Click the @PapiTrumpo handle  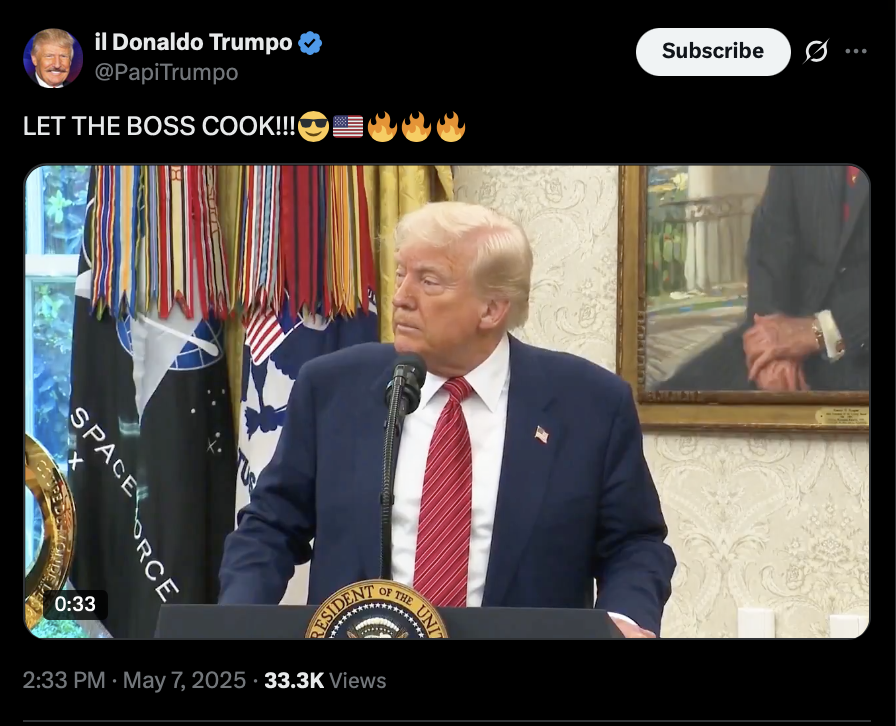coord(166,73)
